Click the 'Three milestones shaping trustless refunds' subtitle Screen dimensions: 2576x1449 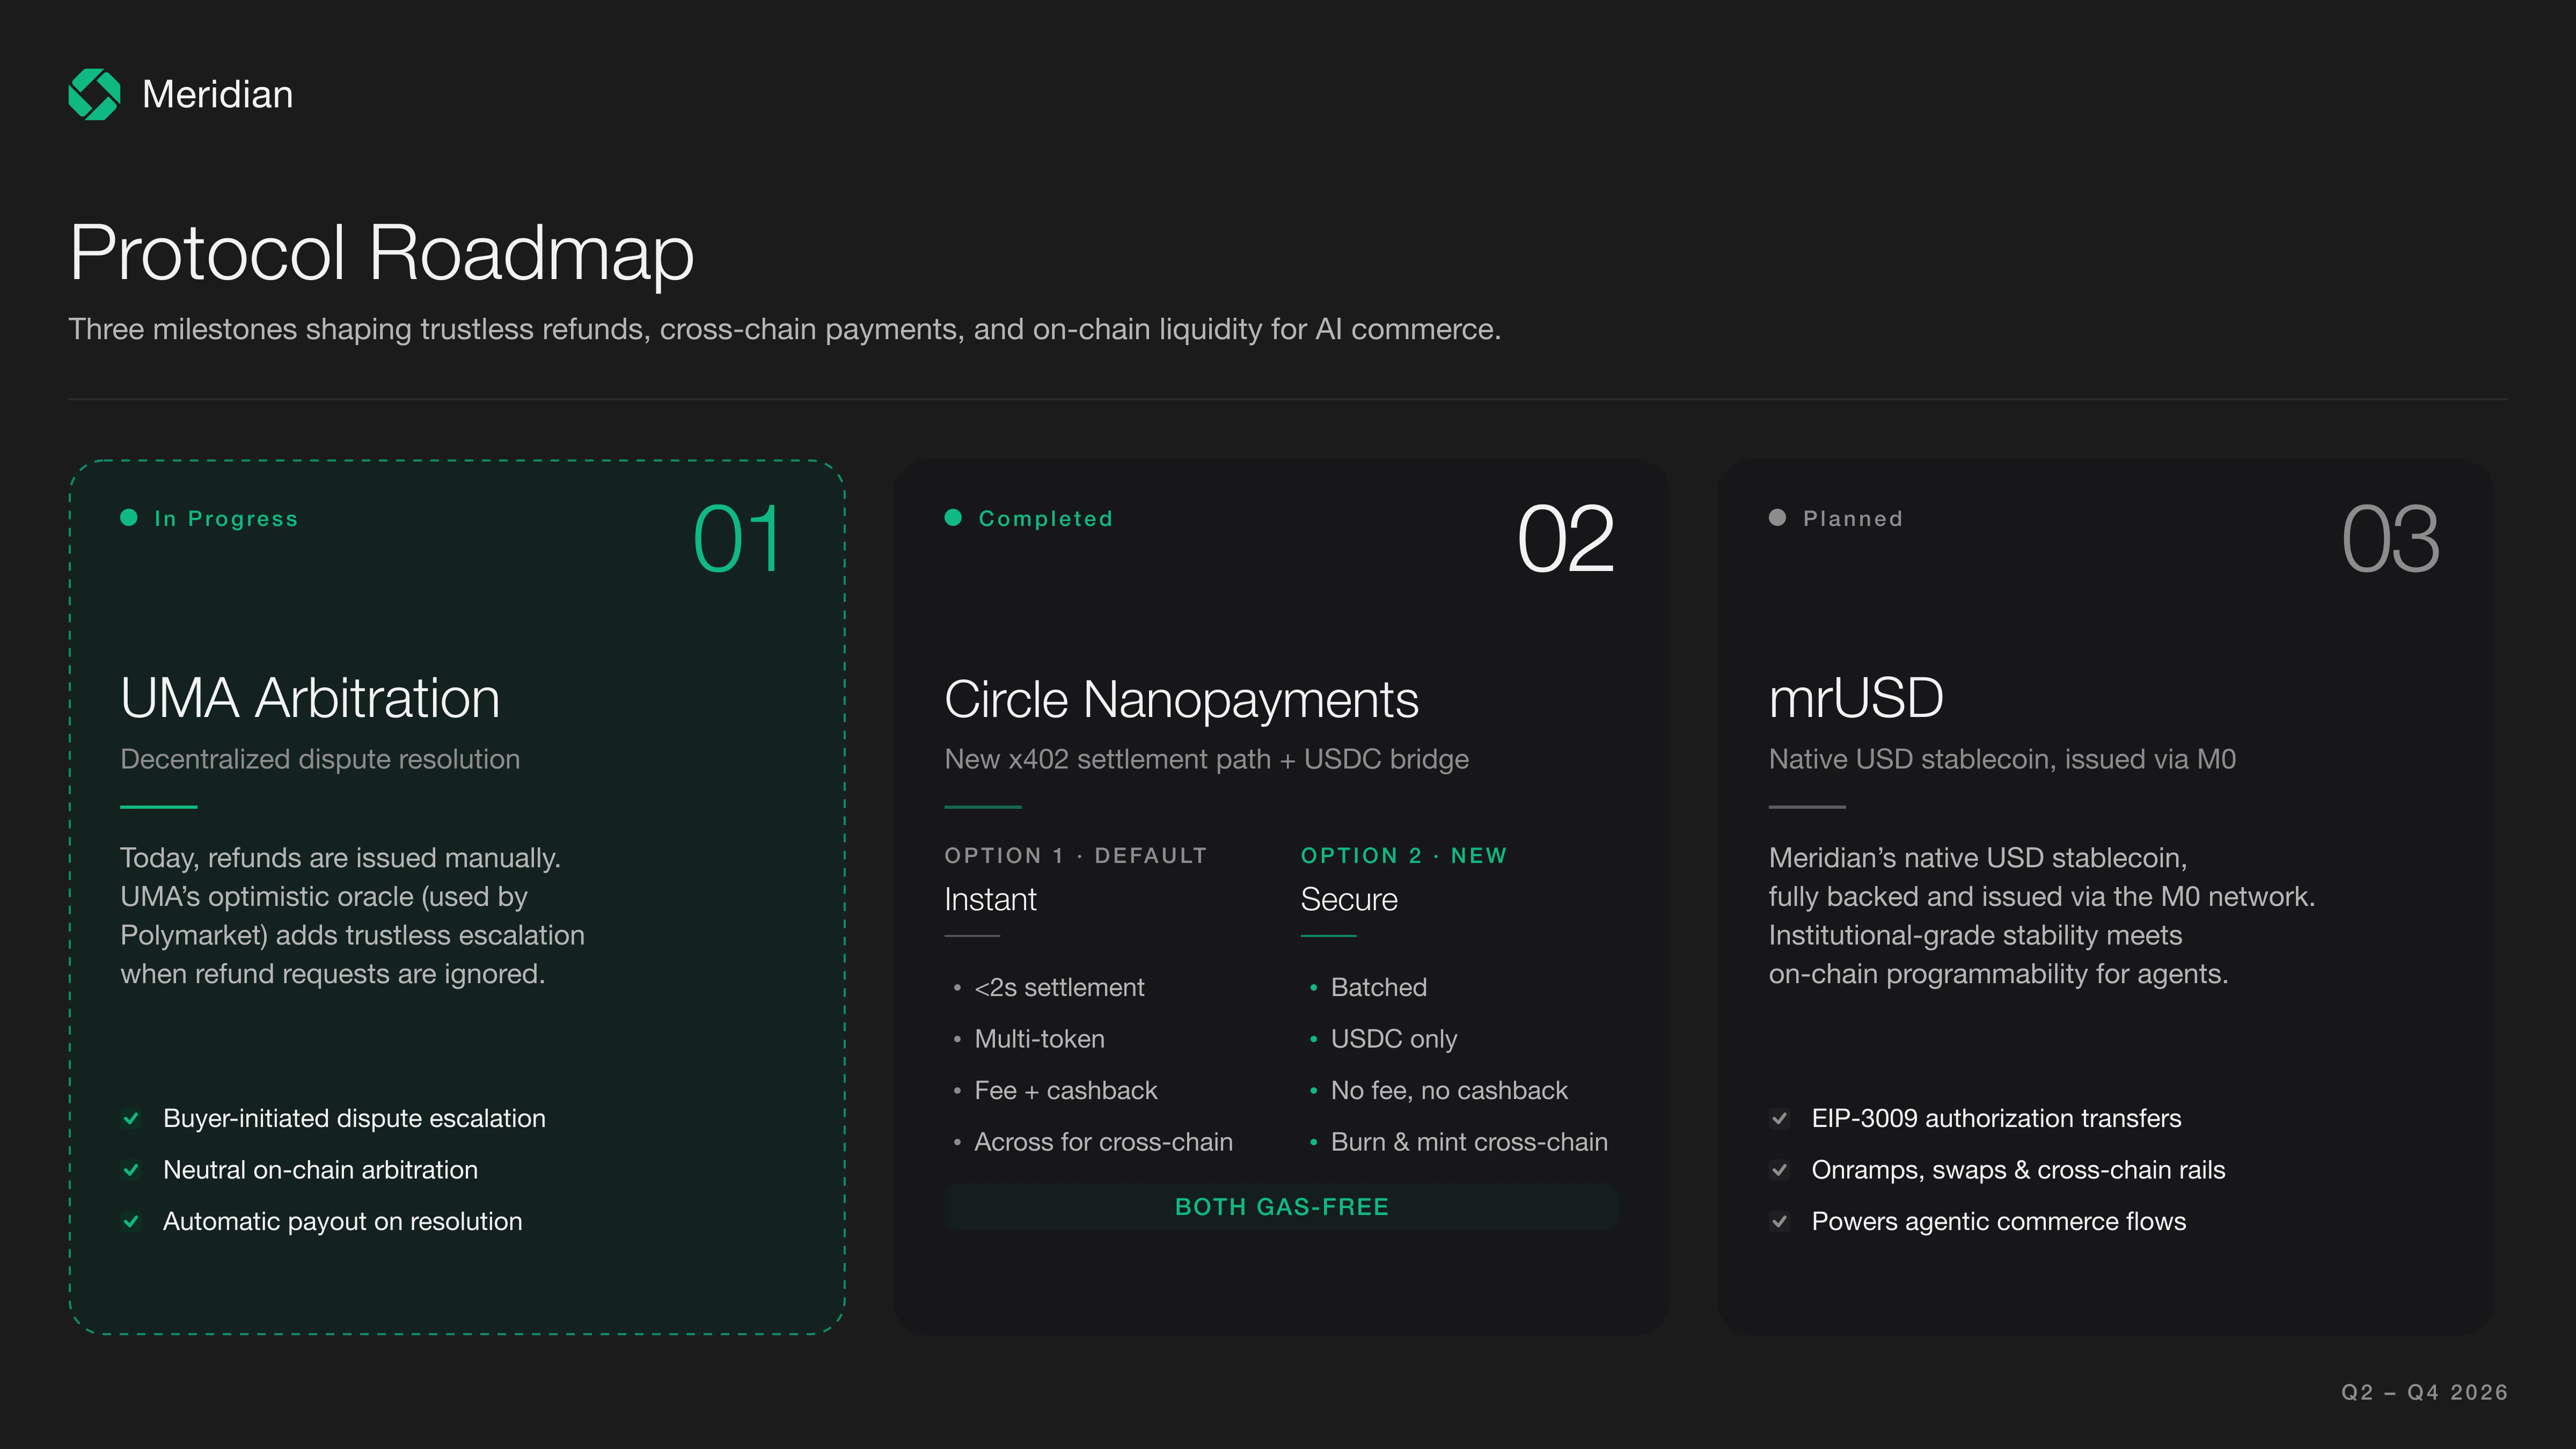[x=784, y=329]
